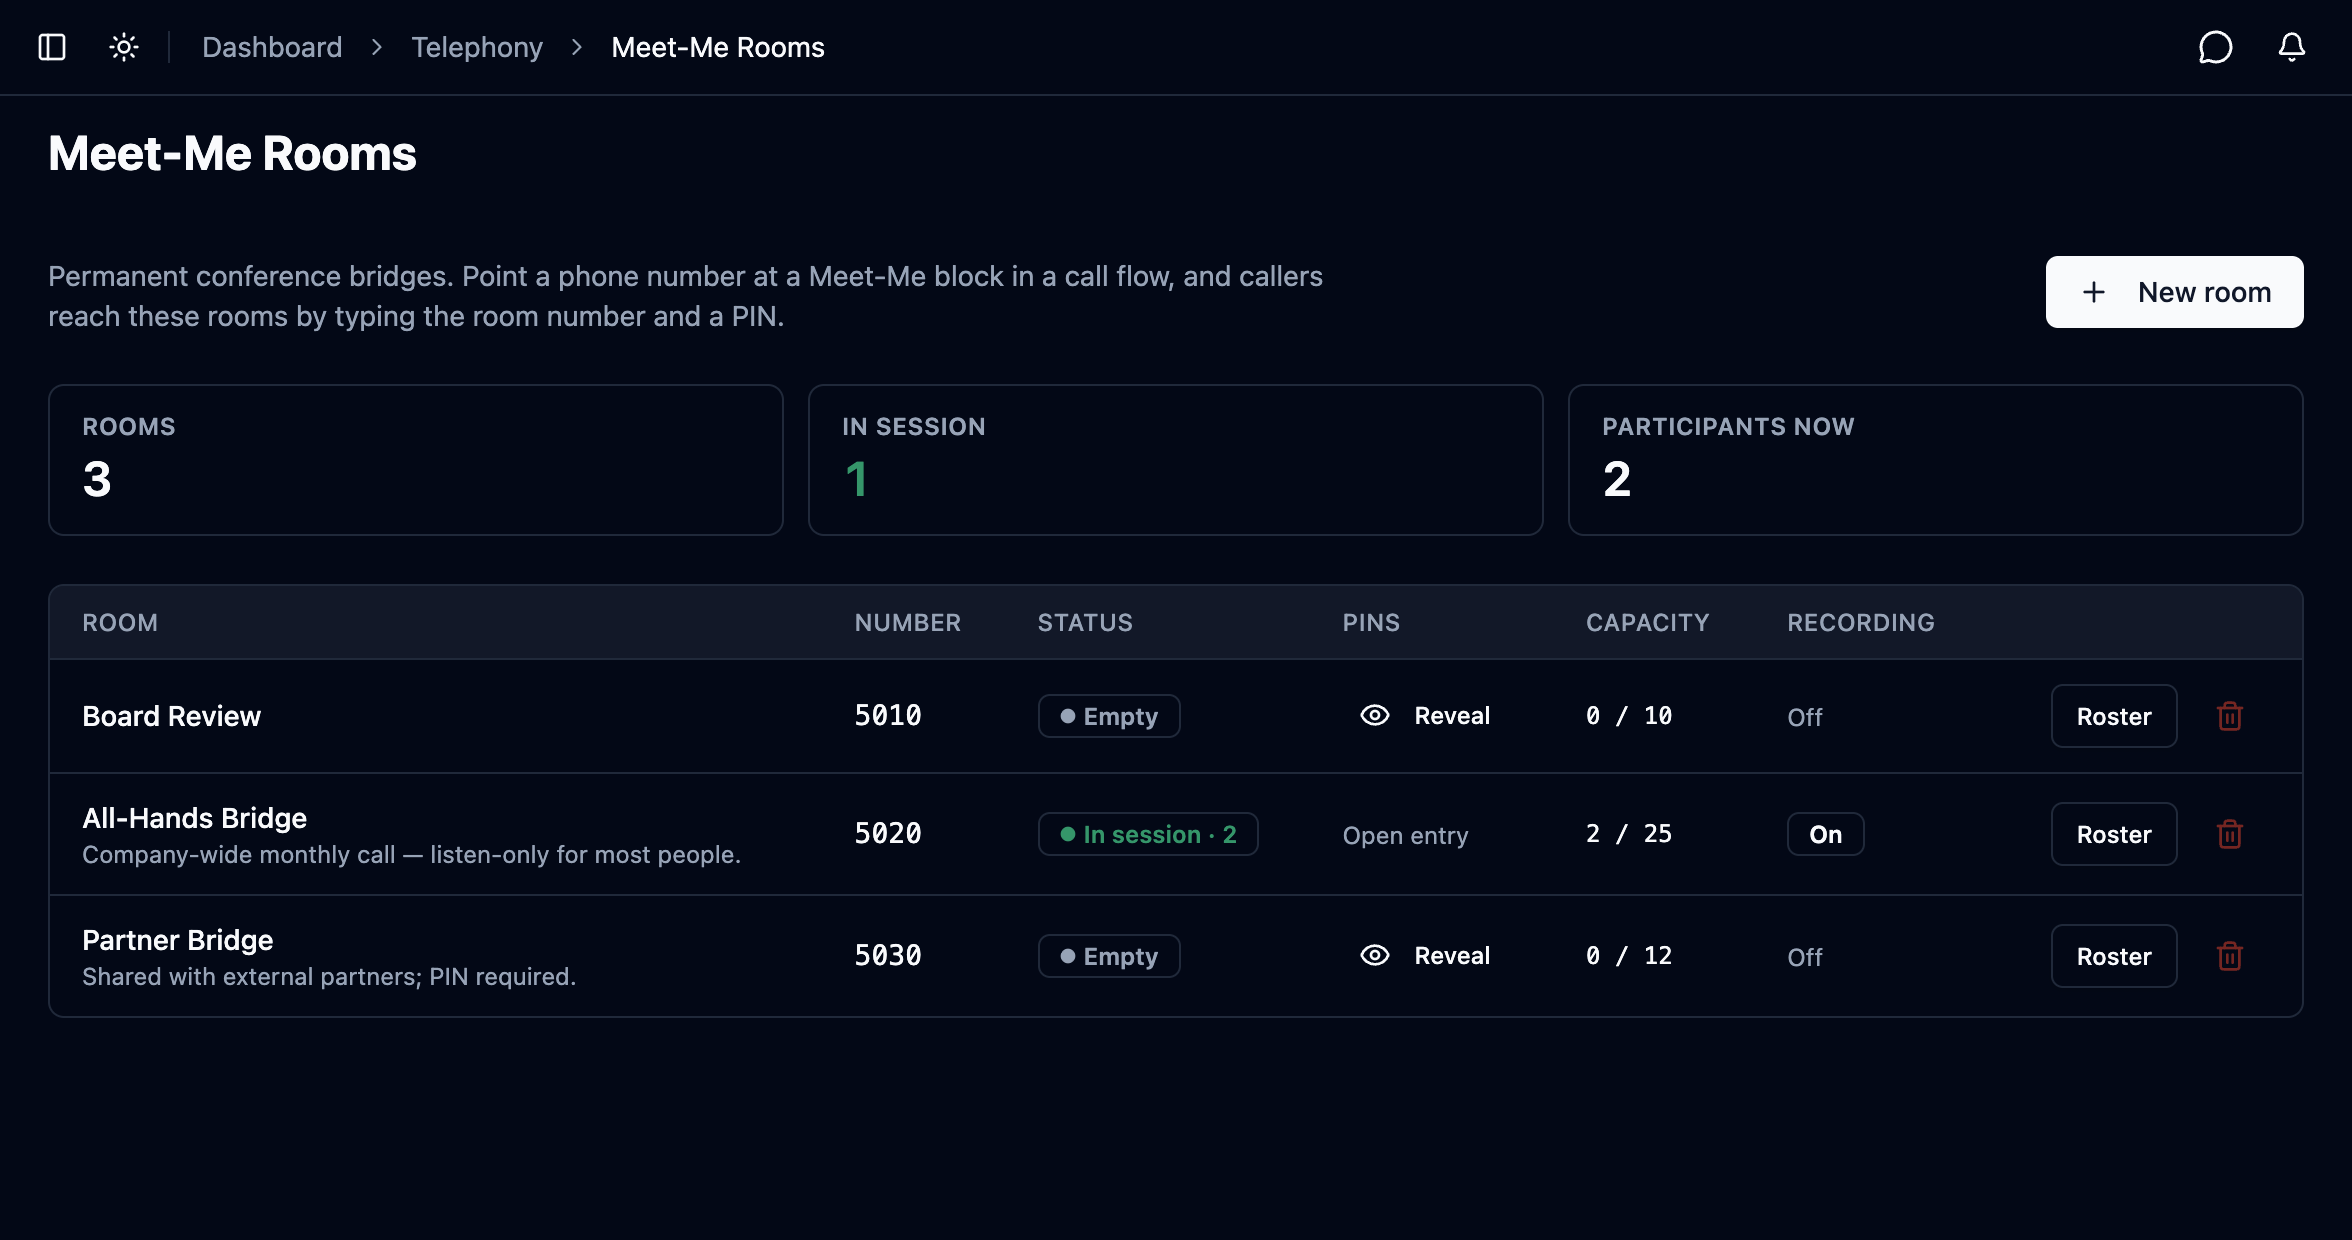Click capacity 2 / 25
The width and height of the screenshot is (2352, 1240).
pos(1629,834)
